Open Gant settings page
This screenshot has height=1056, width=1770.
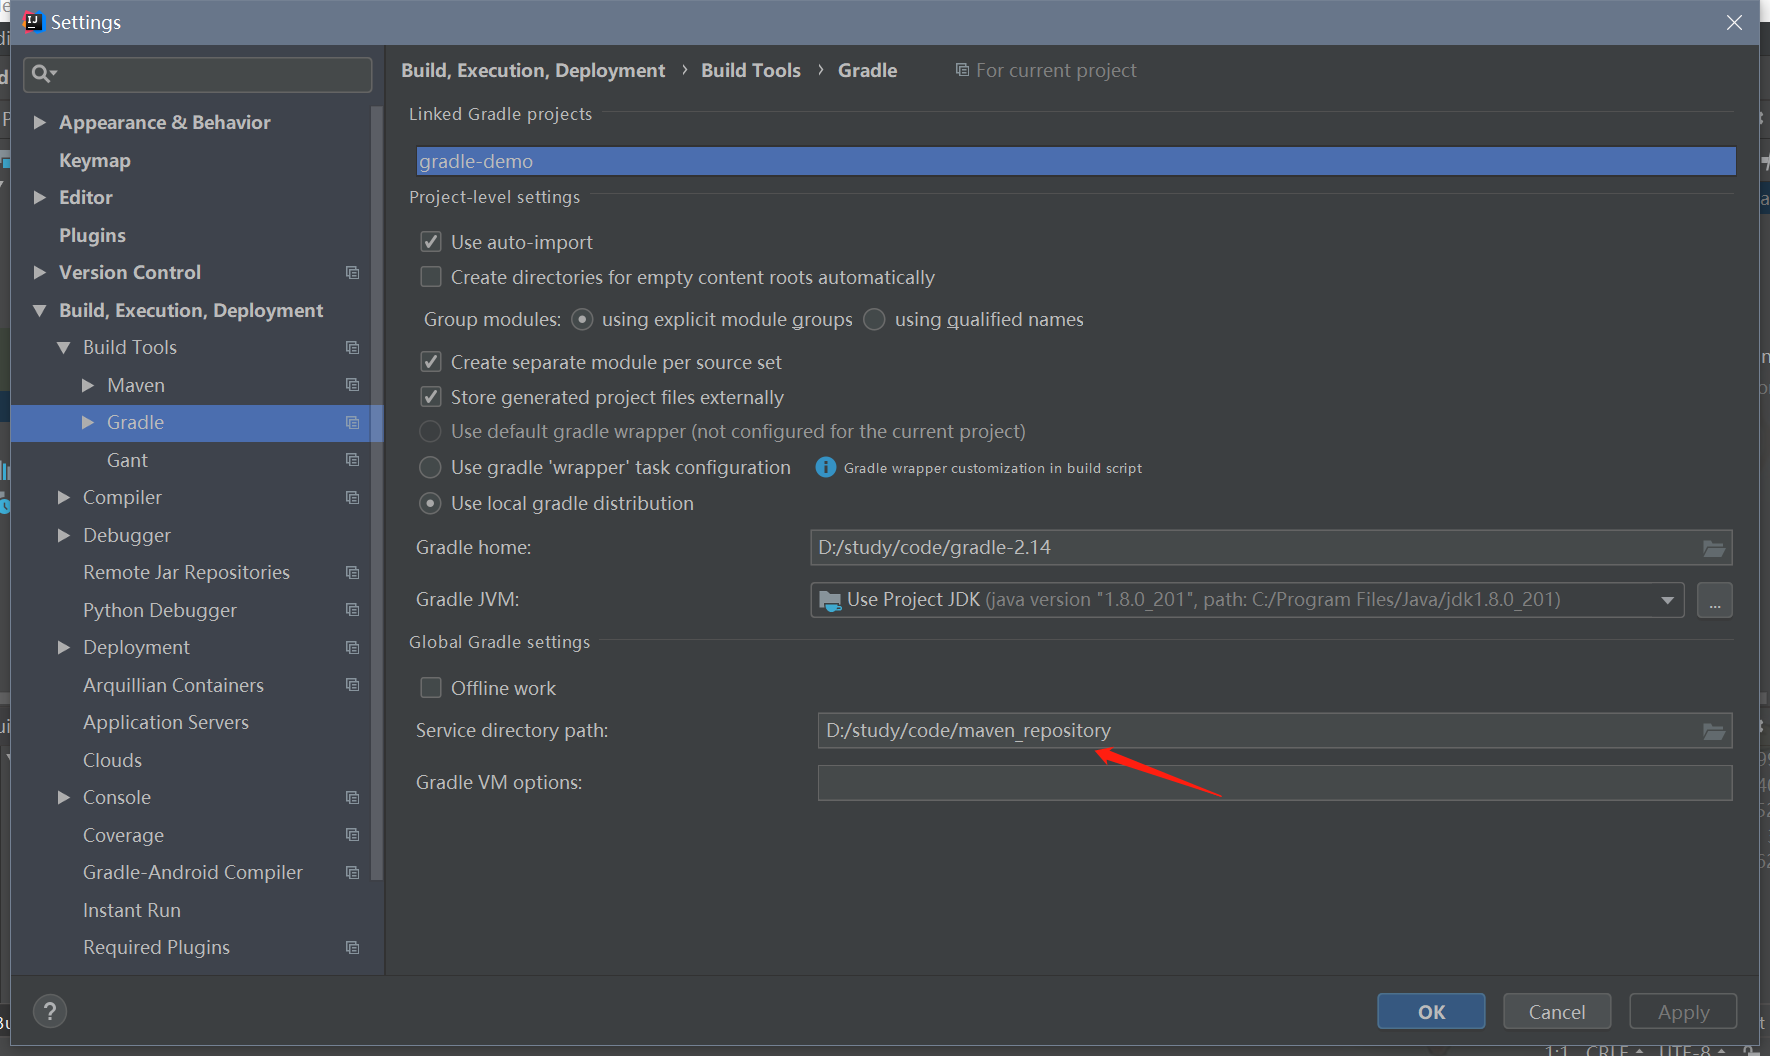pos(127,460)
